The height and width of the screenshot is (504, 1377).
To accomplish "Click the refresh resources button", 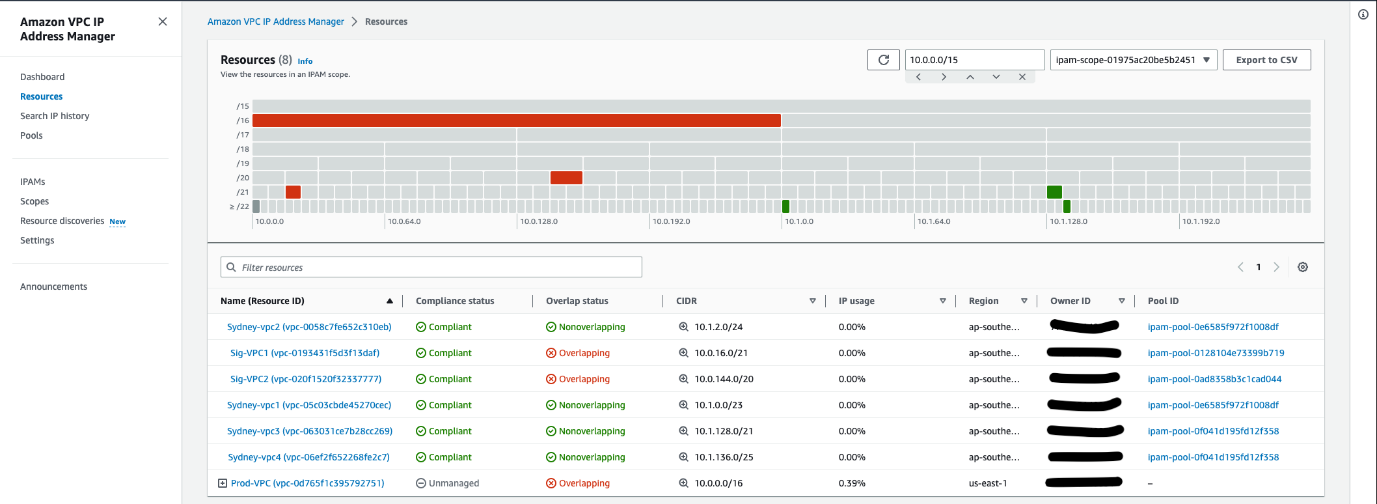I will tap(883, 60).
